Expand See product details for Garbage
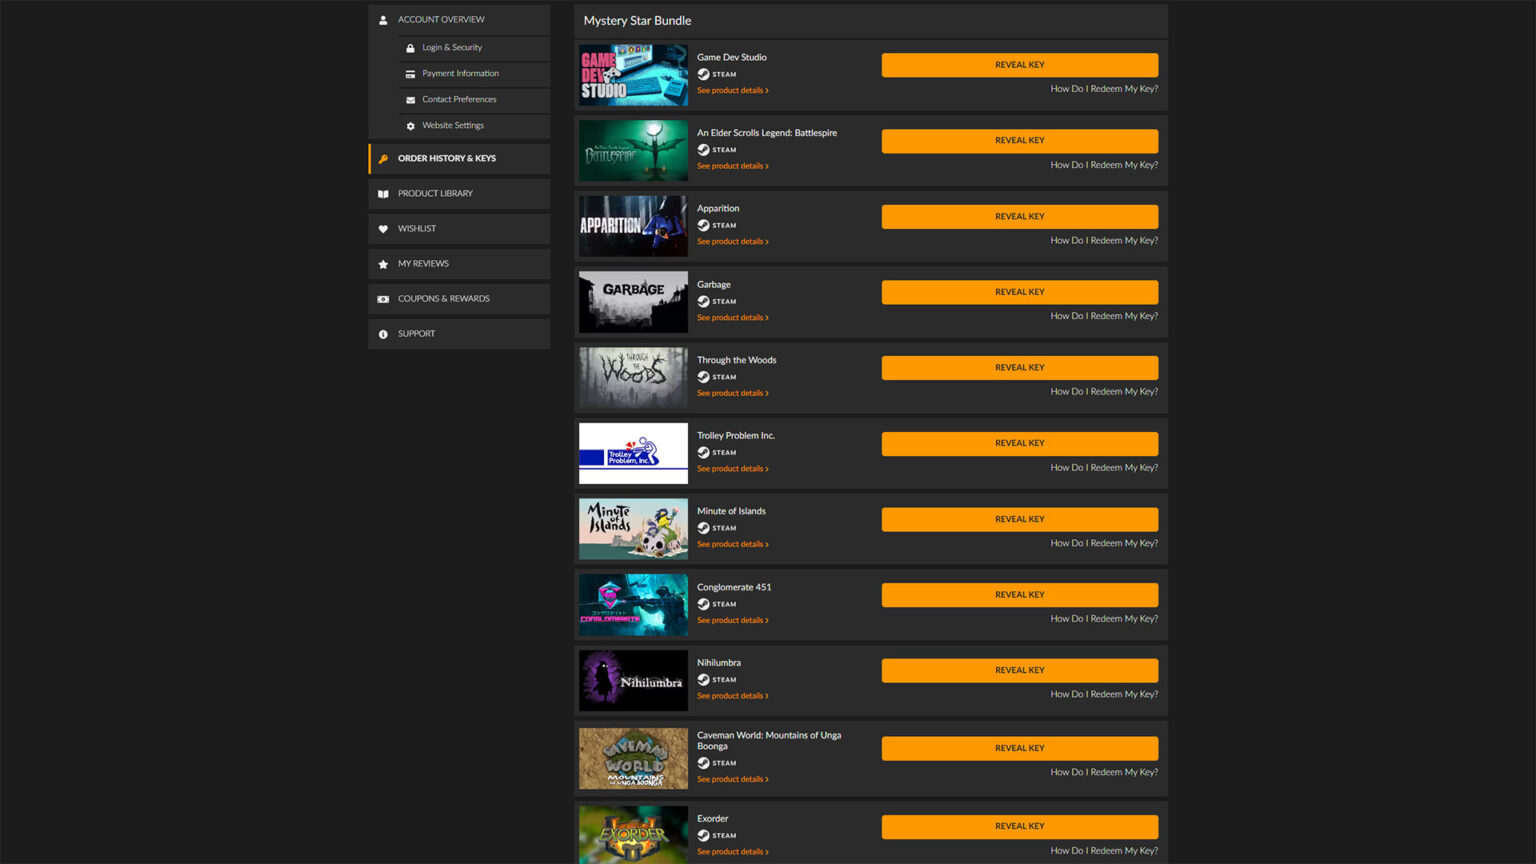 [x=732, y=318]
